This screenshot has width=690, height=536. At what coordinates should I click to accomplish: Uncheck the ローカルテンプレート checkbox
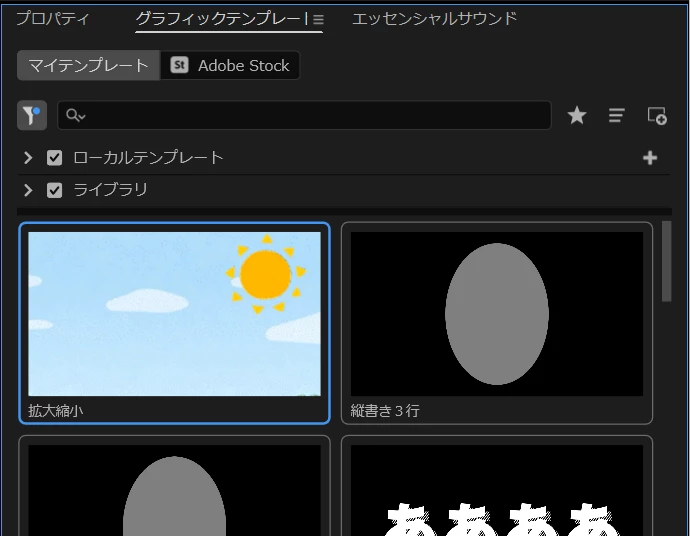[55, 158]
